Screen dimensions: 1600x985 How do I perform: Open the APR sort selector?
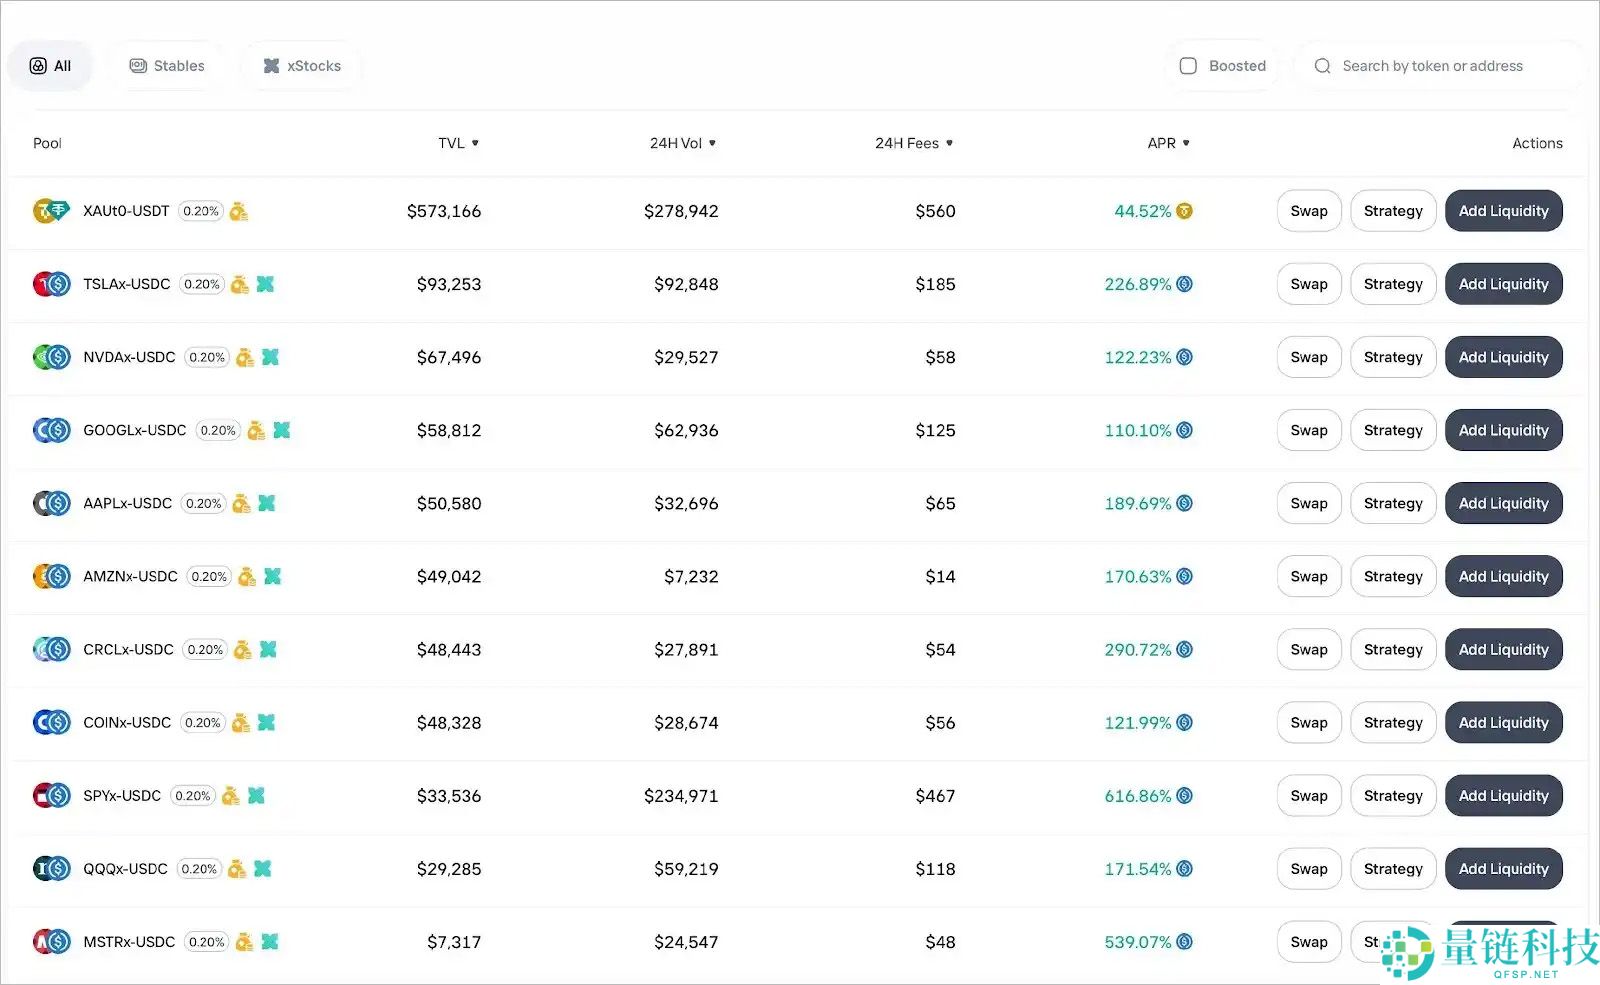coord(1169,143)
